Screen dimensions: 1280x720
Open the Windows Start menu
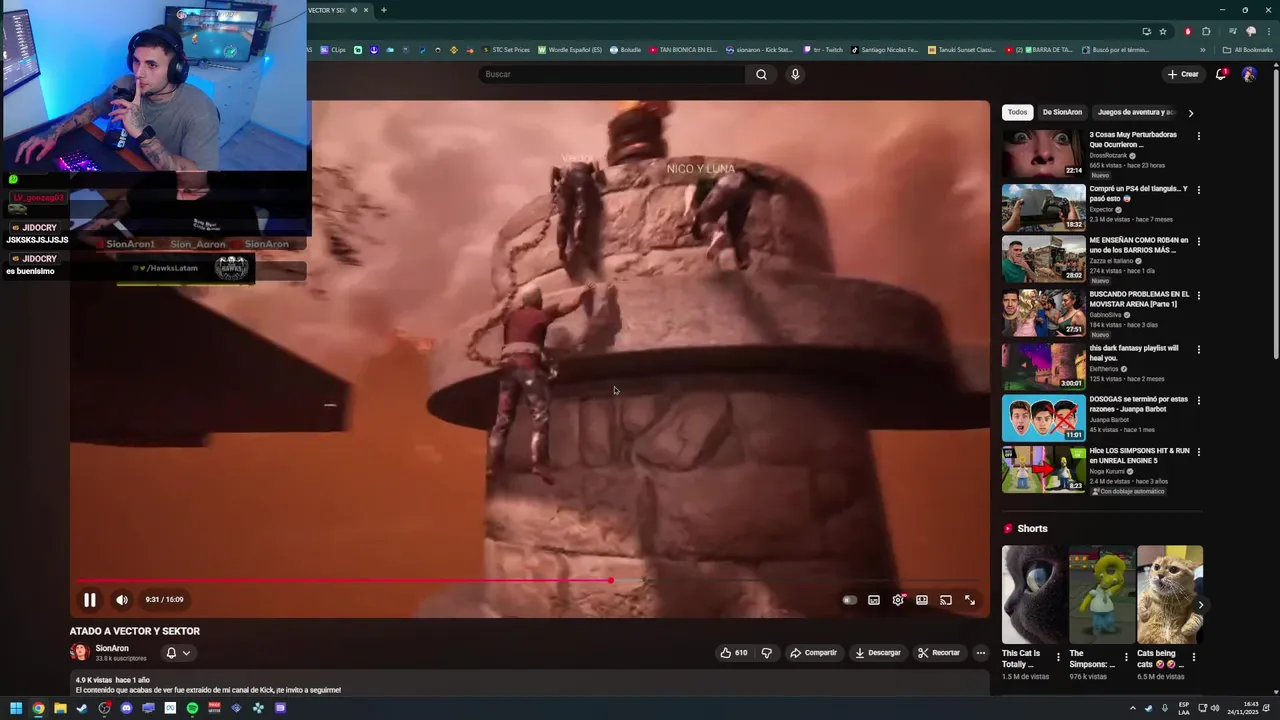pyautogui.click(x=16, y=708)
